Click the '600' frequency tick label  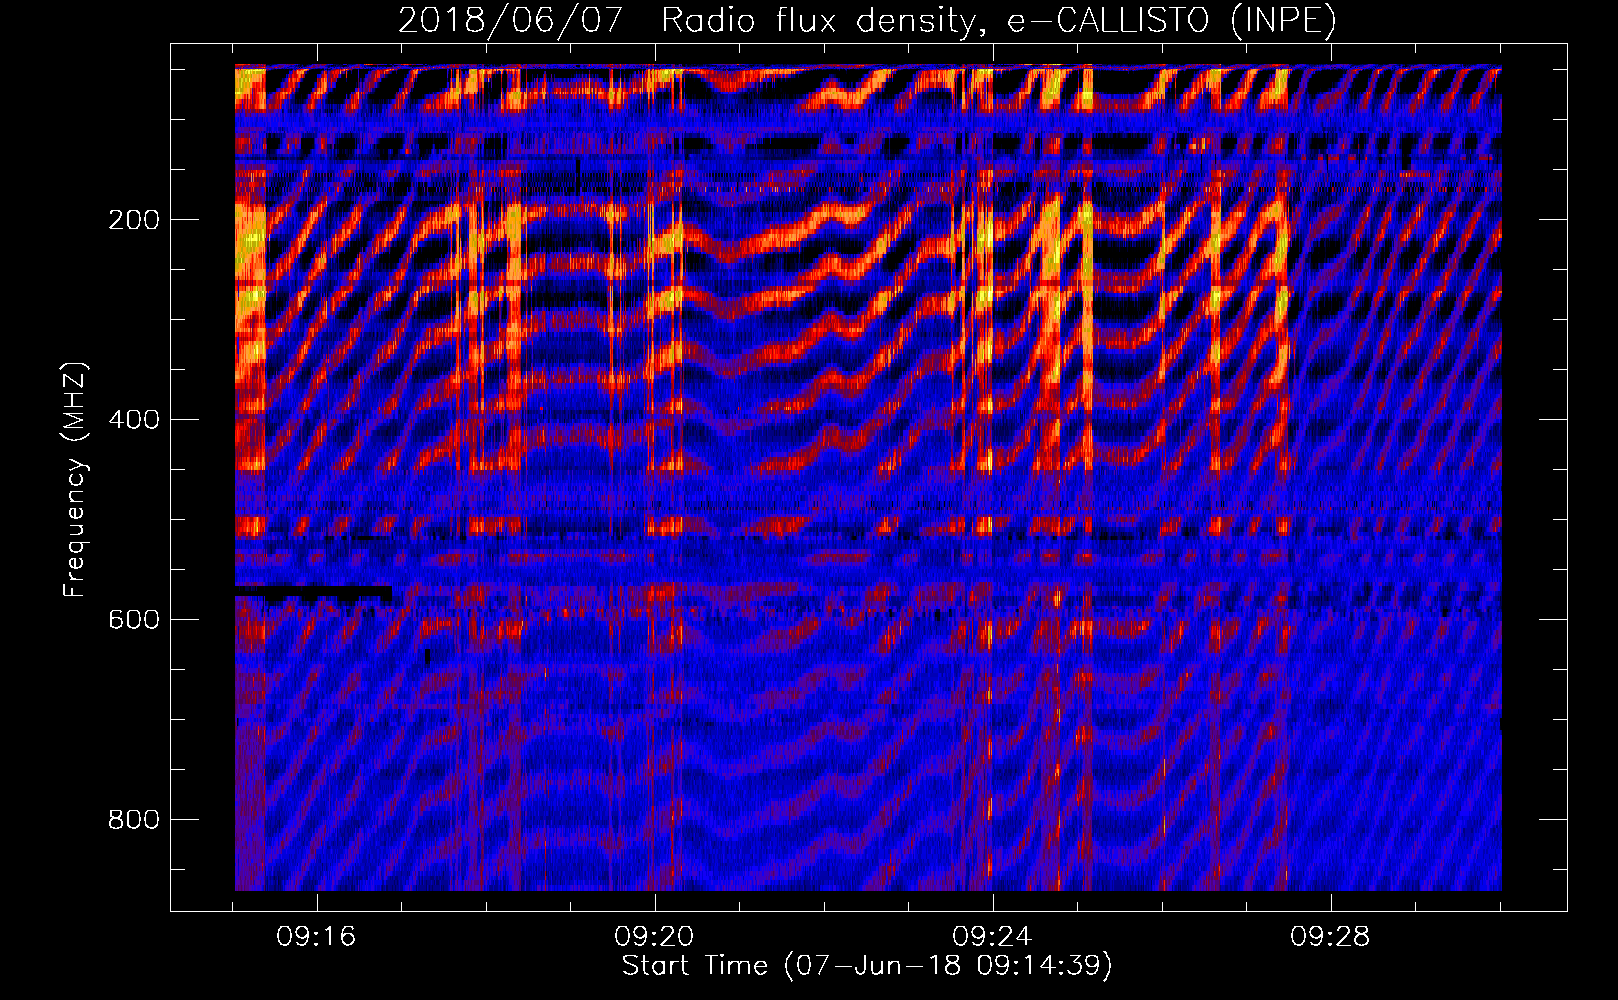[x=134, y=620]
